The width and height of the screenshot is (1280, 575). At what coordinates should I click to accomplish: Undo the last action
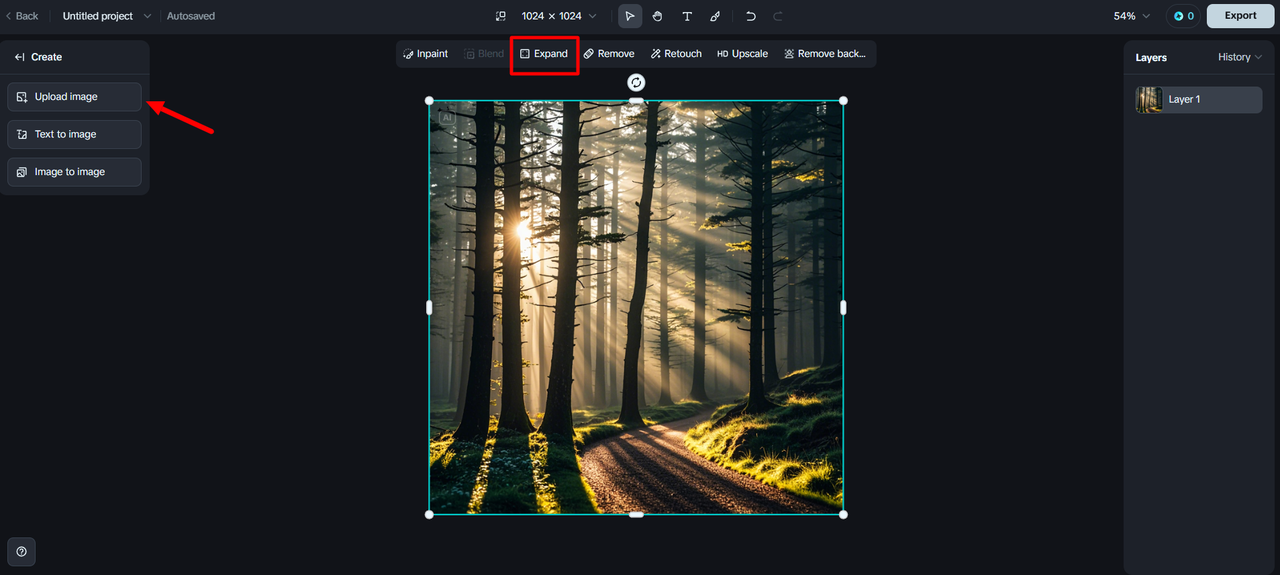click(x=751, y=16)
